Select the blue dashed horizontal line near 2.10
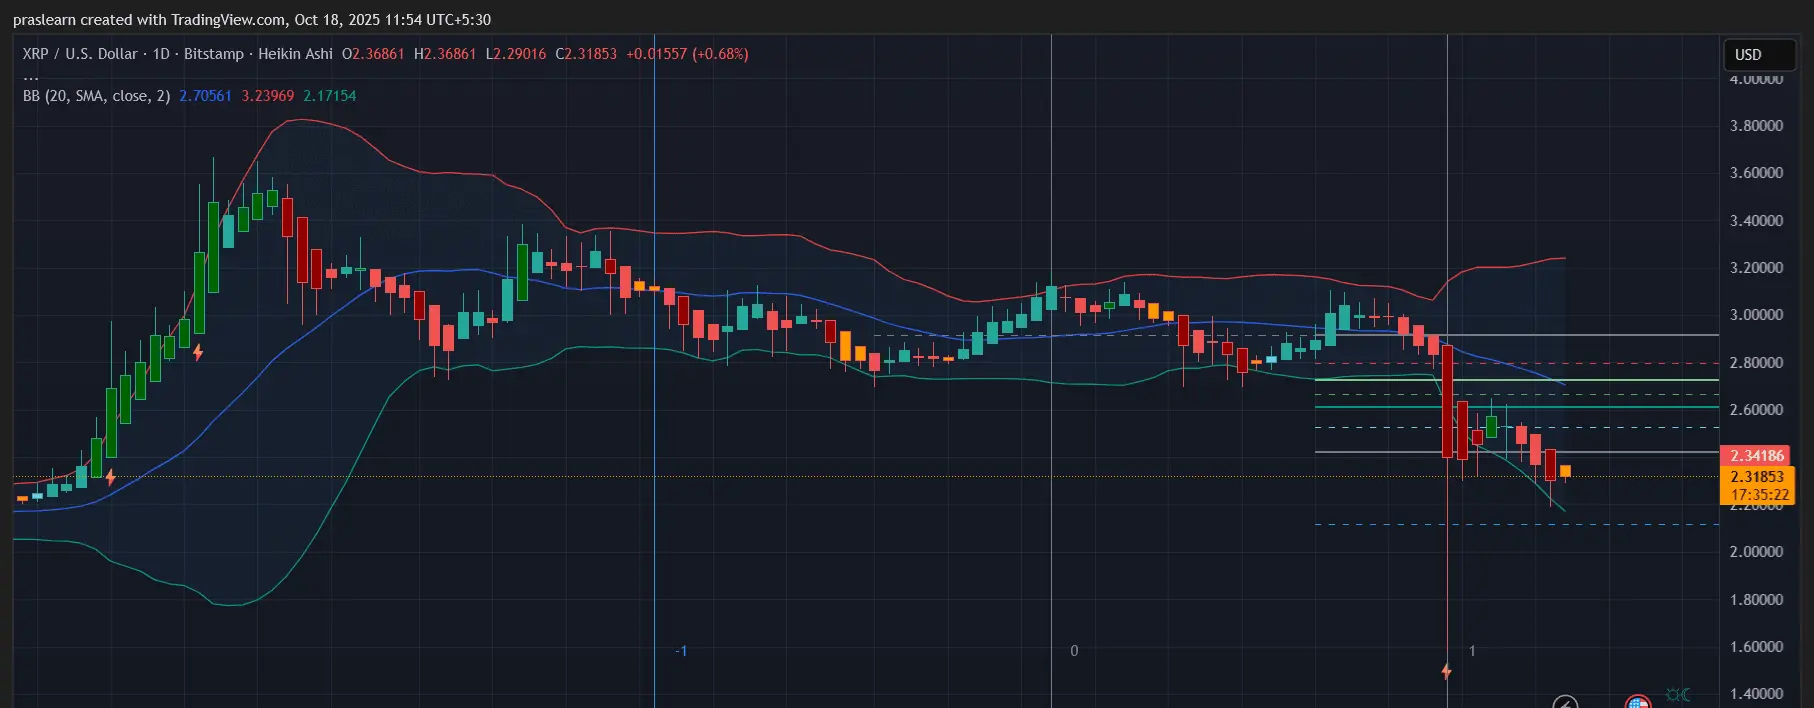 coord(1516,524)
